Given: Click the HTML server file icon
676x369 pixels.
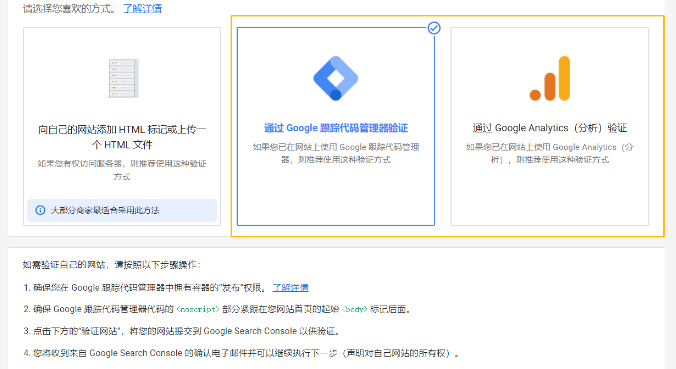Looking at the screenshot, I should [x=123, y=78].
